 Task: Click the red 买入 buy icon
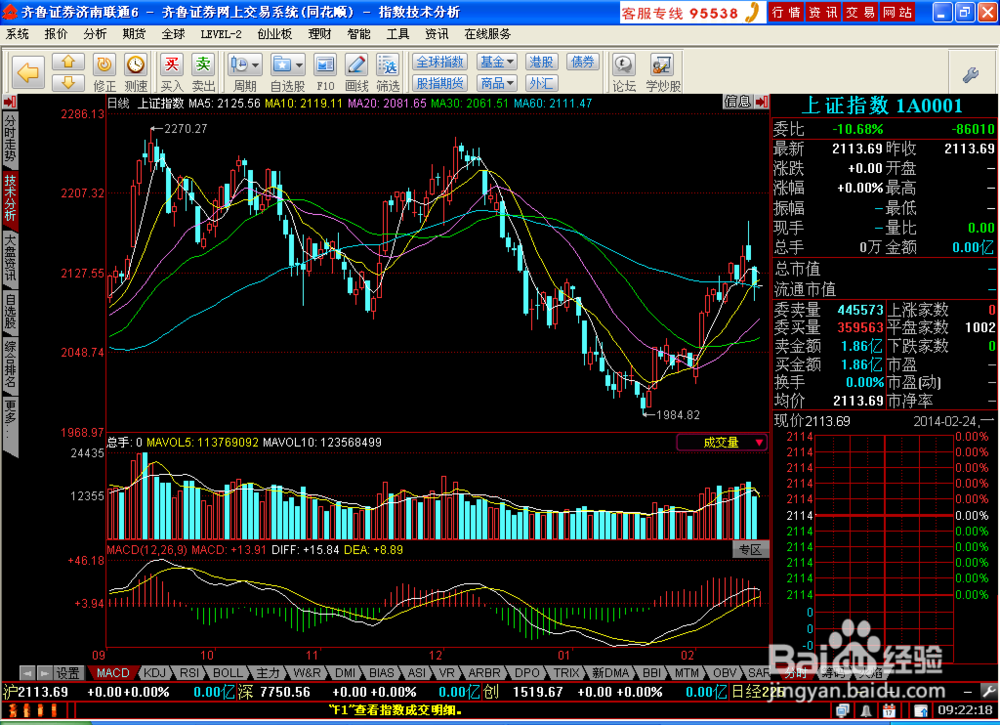click(172, 73)
